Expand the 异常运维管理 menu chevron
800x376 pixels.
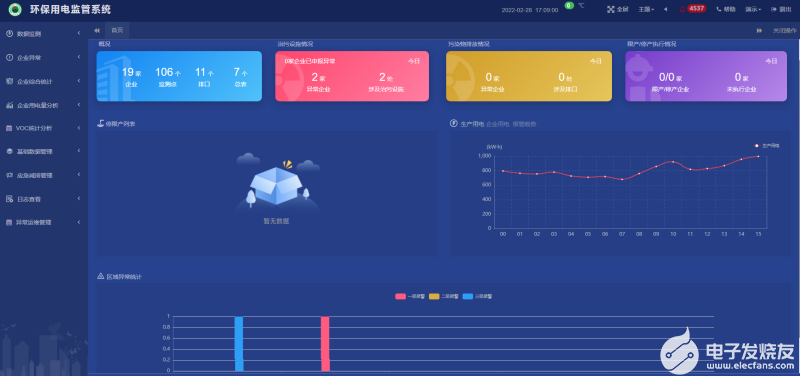point(79,222)
